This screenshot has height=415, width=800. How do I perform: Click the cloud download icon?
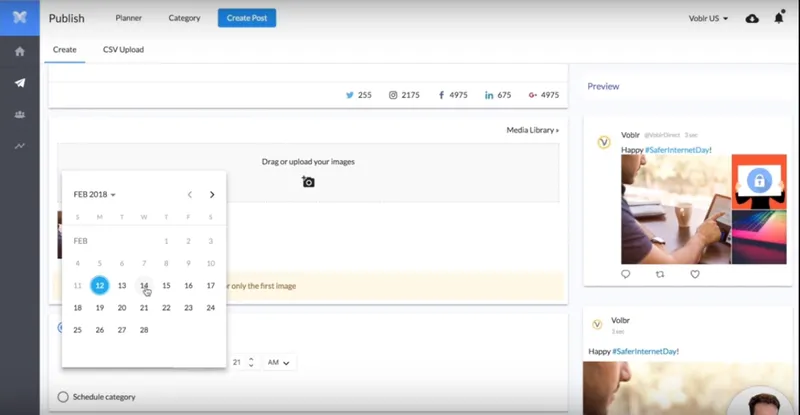click(752, 18)
